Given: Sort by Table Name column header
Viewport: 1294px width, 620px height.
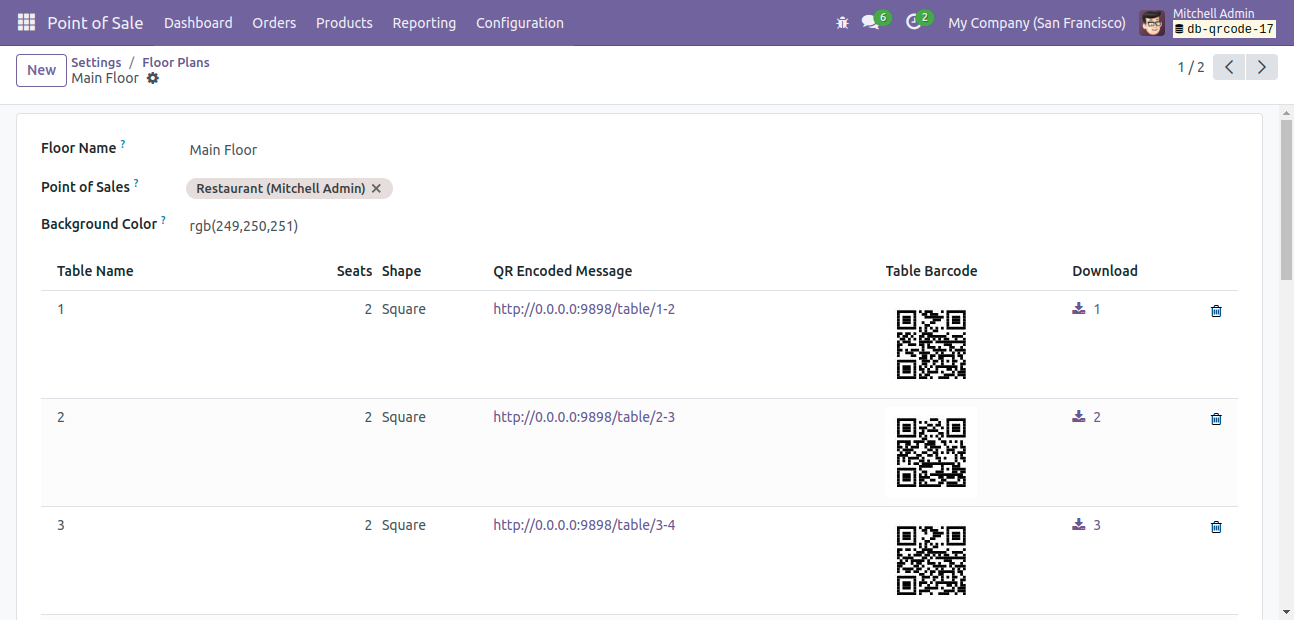Looking at the screenshot, I should pos(95,271).
